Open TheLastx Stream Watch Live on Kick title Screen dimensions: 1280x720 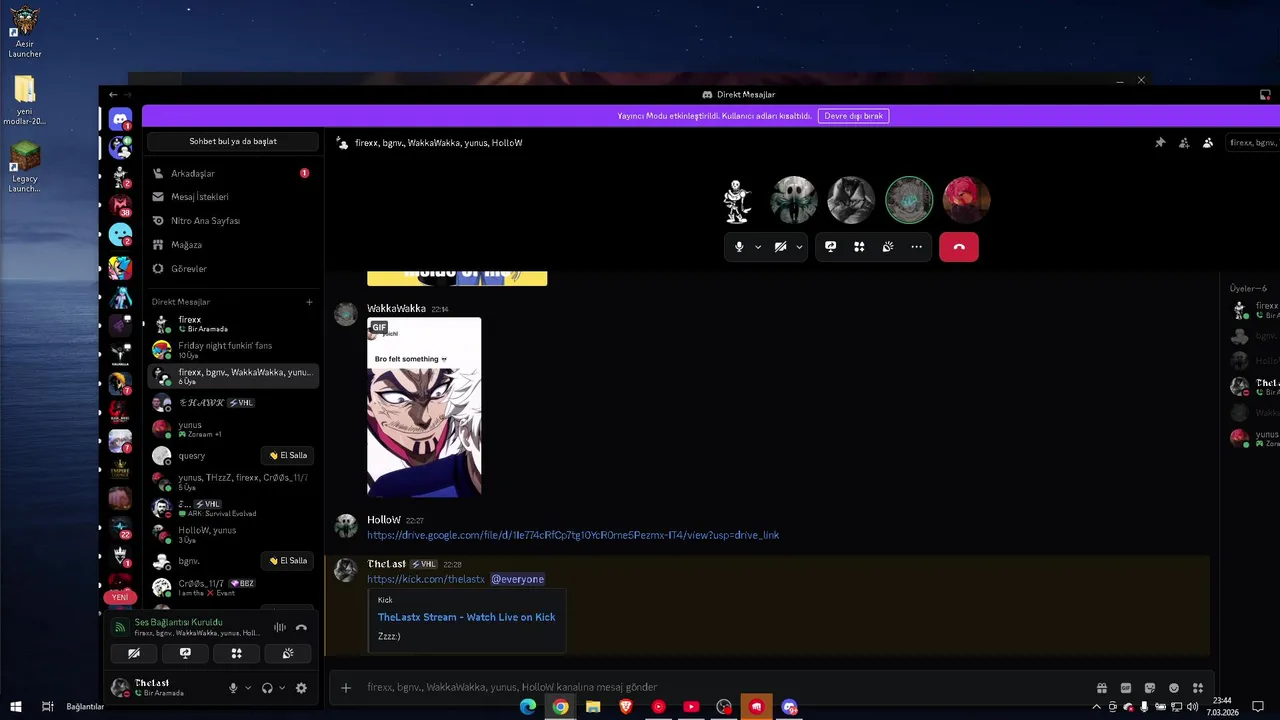pos(466,617)
